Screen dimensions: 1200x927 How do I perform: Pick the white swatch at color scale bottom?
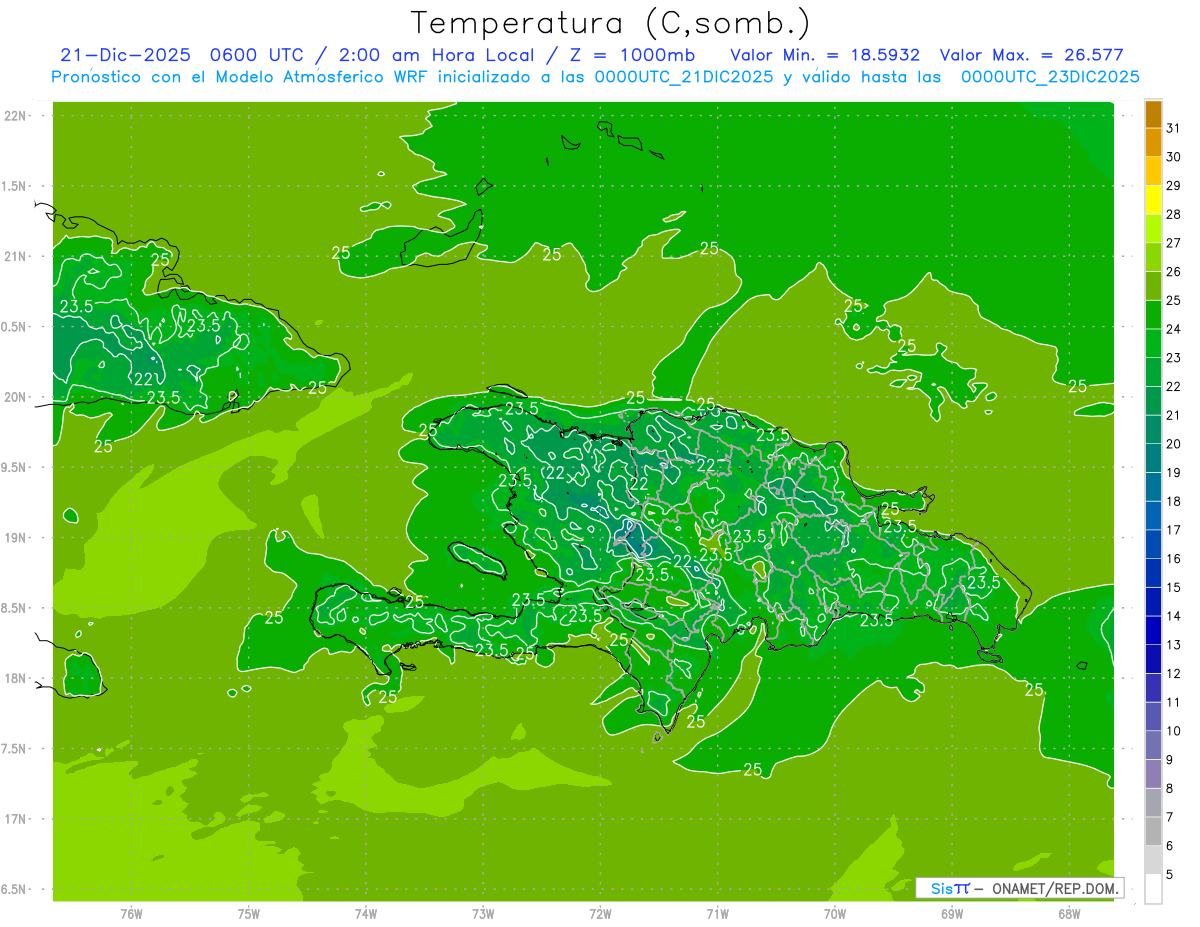(1153, 888)
